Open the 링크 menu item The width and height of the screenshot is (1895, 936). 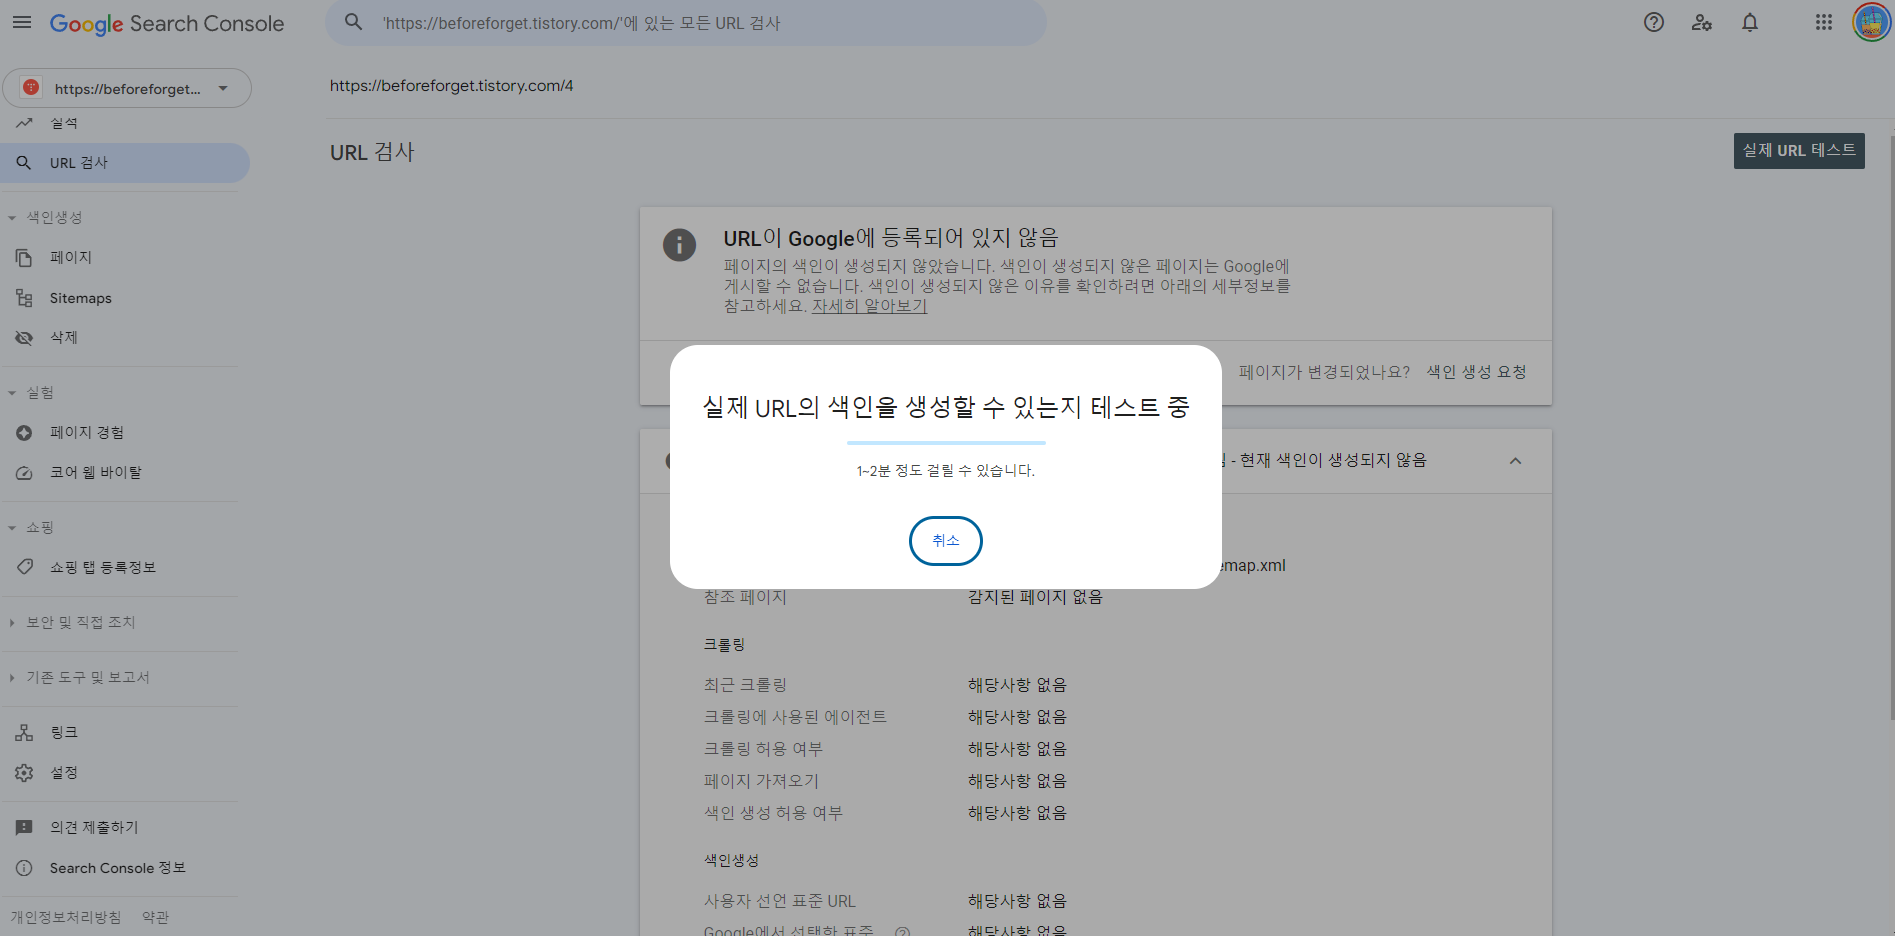tap(125, 733)
